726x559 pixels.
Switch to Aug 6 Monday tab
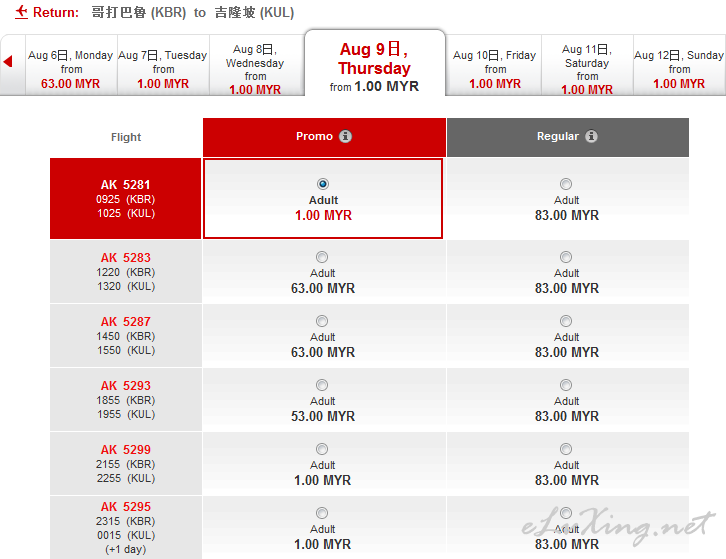coord(71,65)
